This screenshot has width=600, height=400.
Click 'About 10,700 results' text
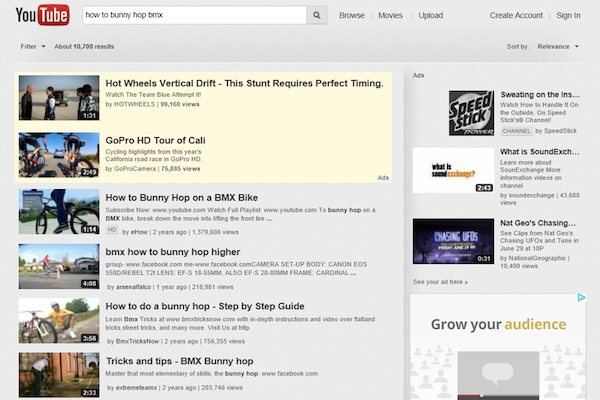[x=84, y=47]
